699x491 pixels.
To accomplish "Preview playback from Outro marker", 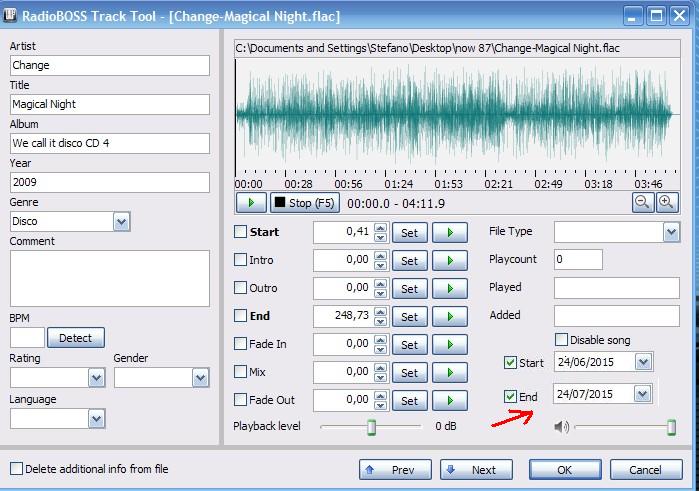I will [x=450, y=289].
